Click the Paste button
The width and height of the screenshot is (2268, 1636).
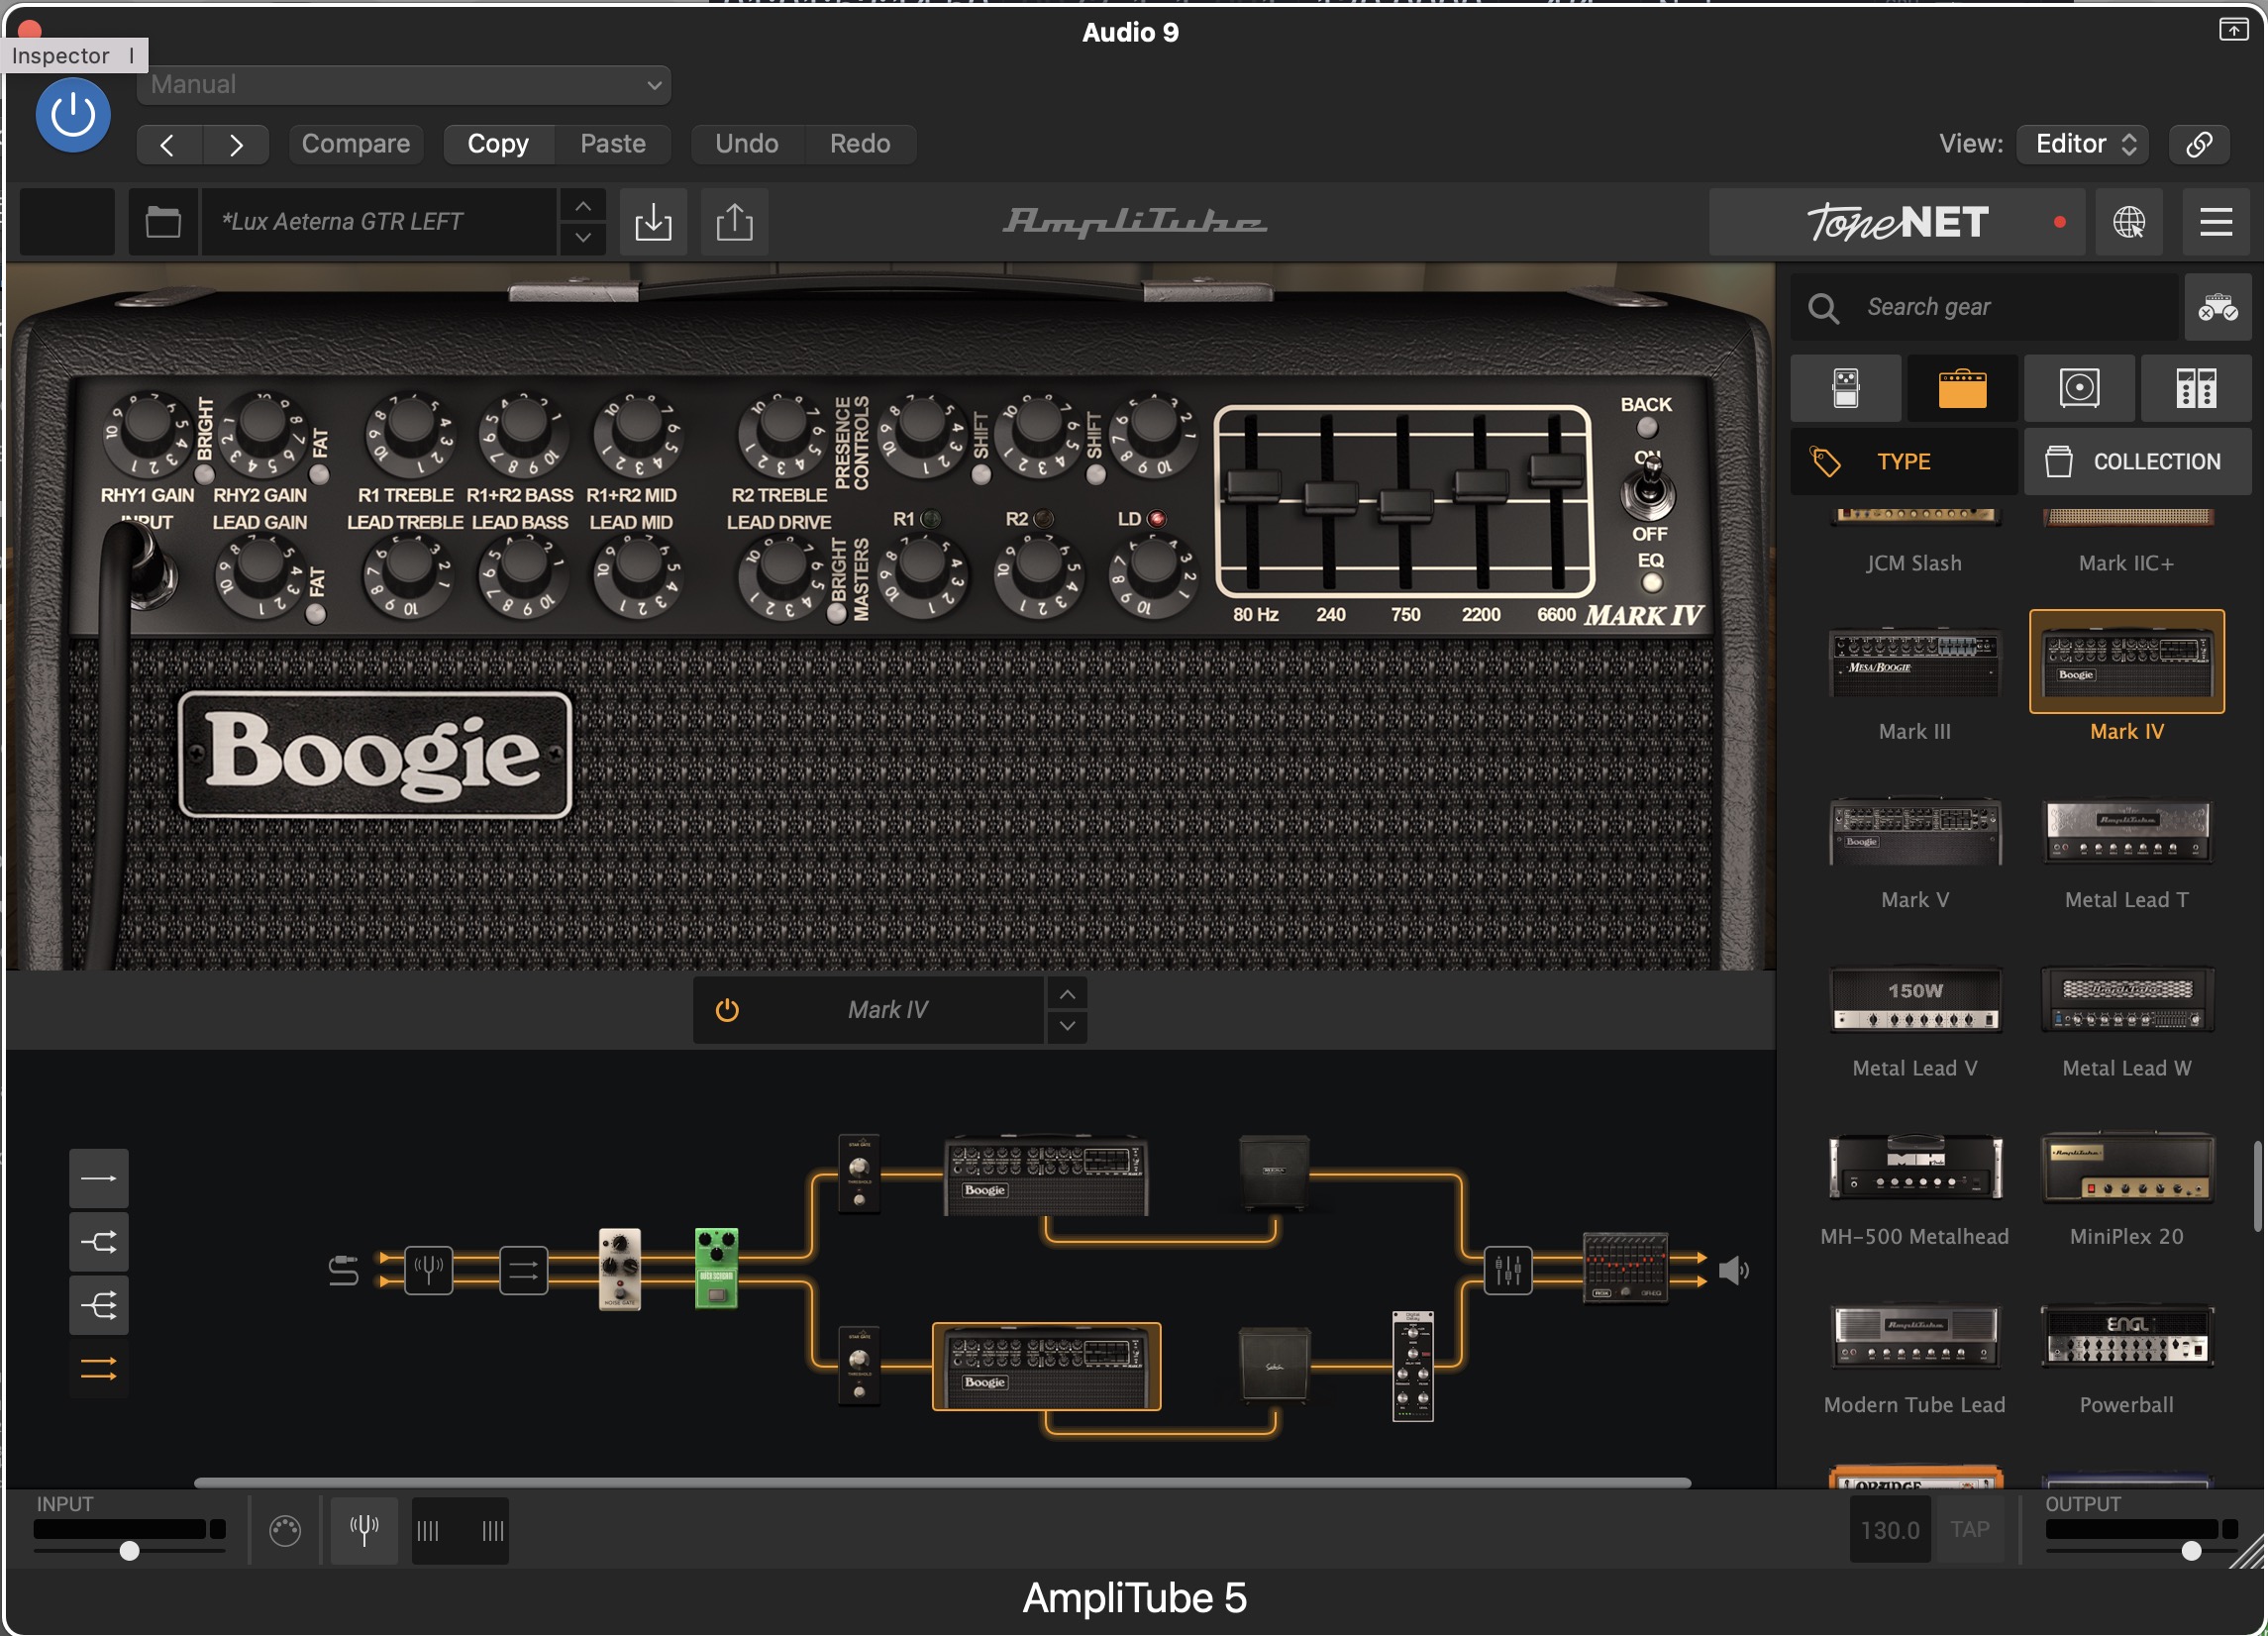coord(613,144)
